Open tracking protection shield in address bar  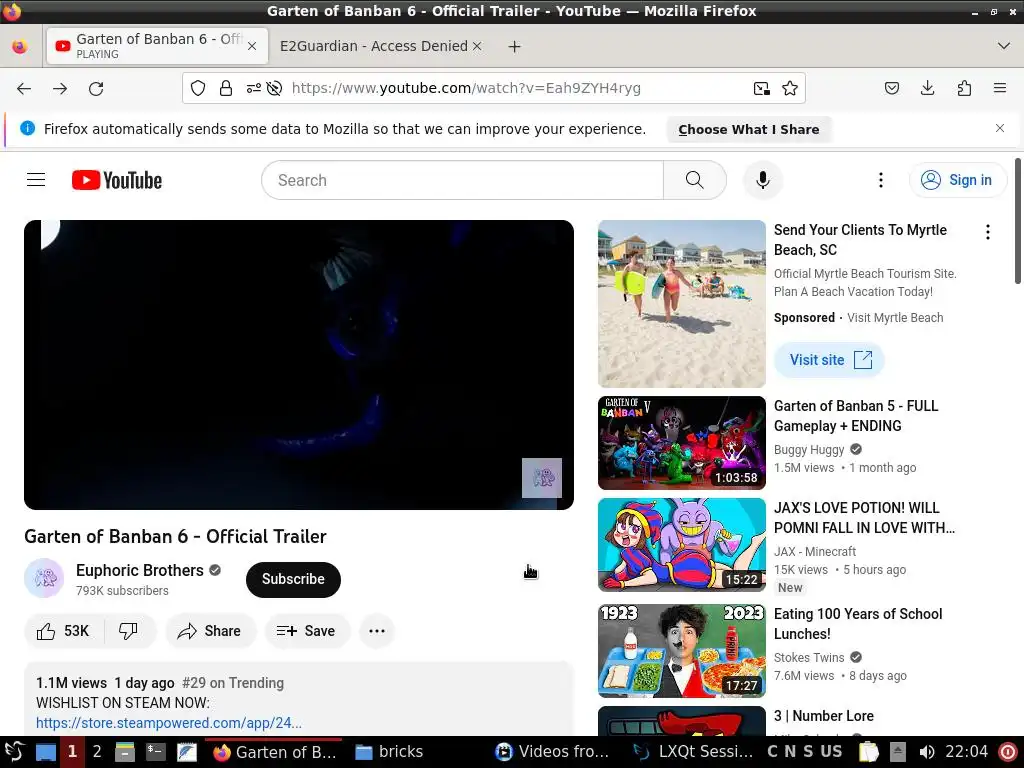point(198,88)
